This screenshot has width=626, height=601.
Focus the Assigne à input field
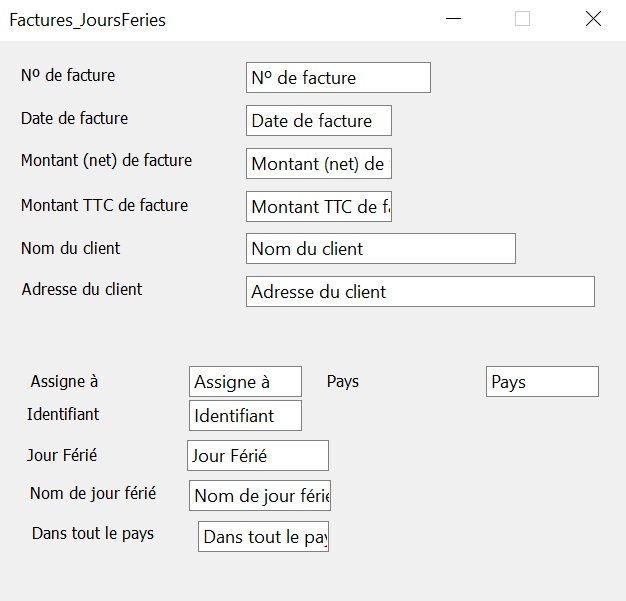click(x=245, y=381)
